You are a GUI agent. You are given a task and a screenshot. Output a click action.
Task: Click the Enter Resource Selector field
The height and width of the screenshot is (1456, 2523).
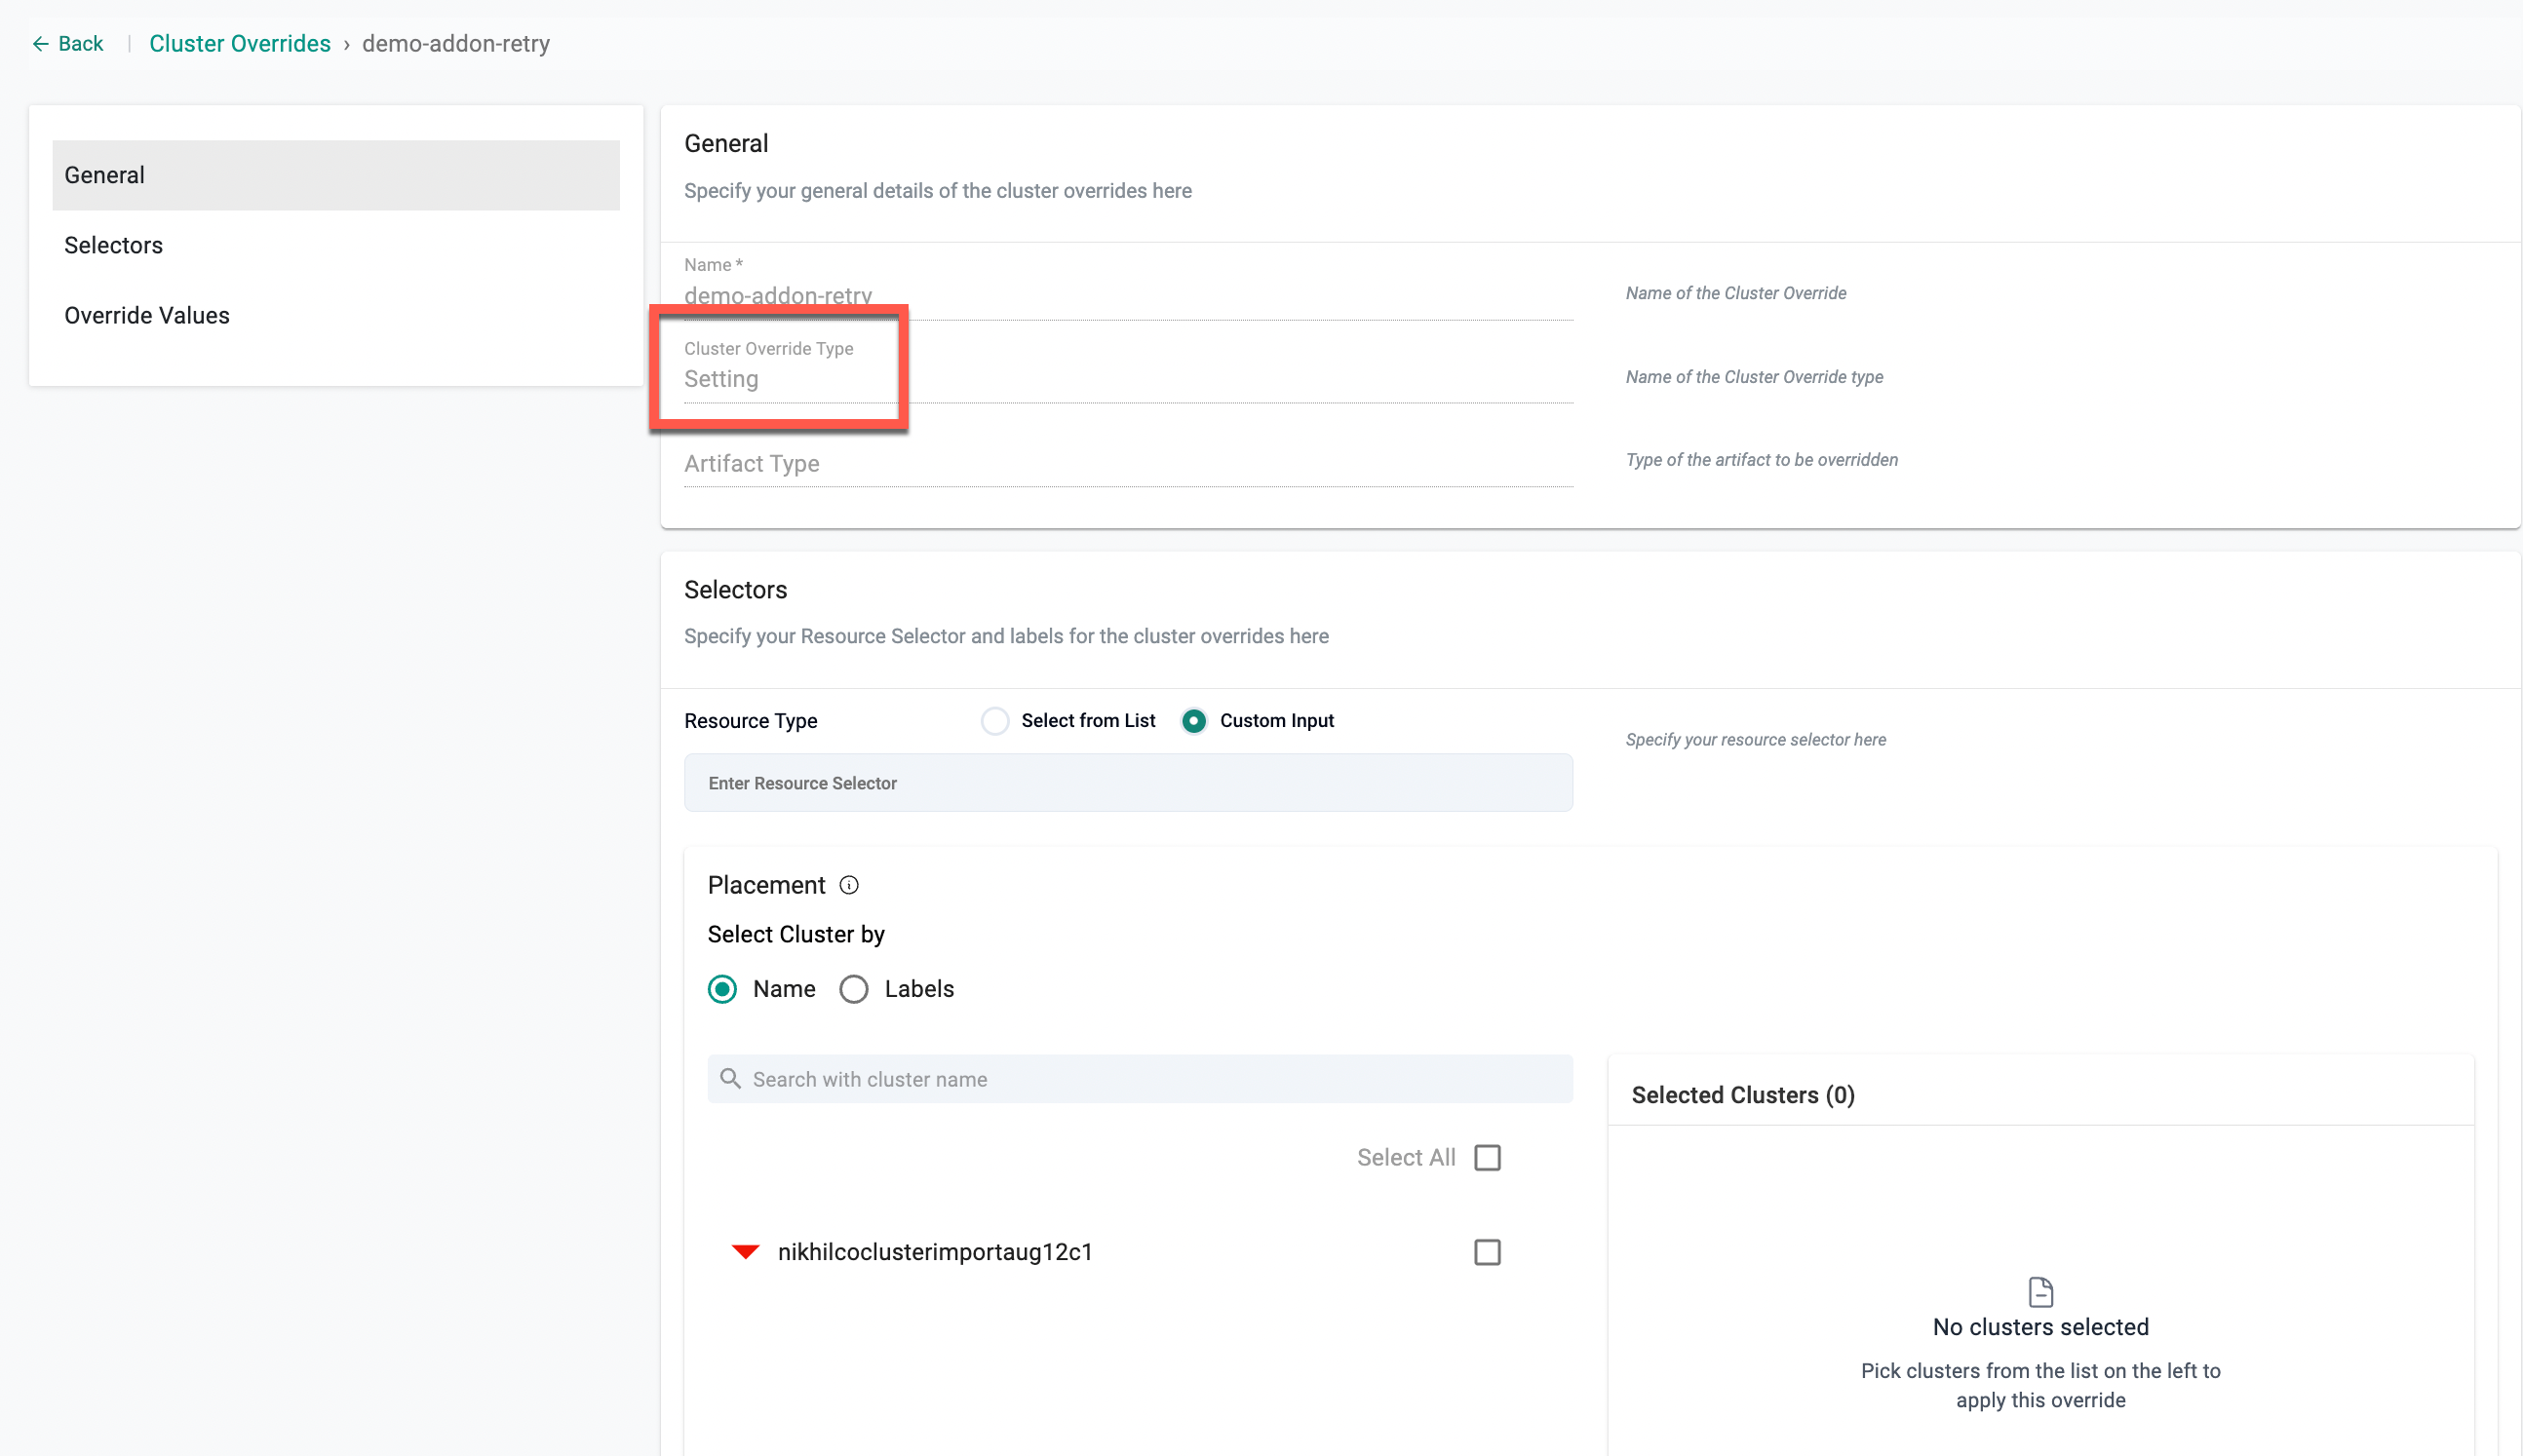coord(1127,783)
